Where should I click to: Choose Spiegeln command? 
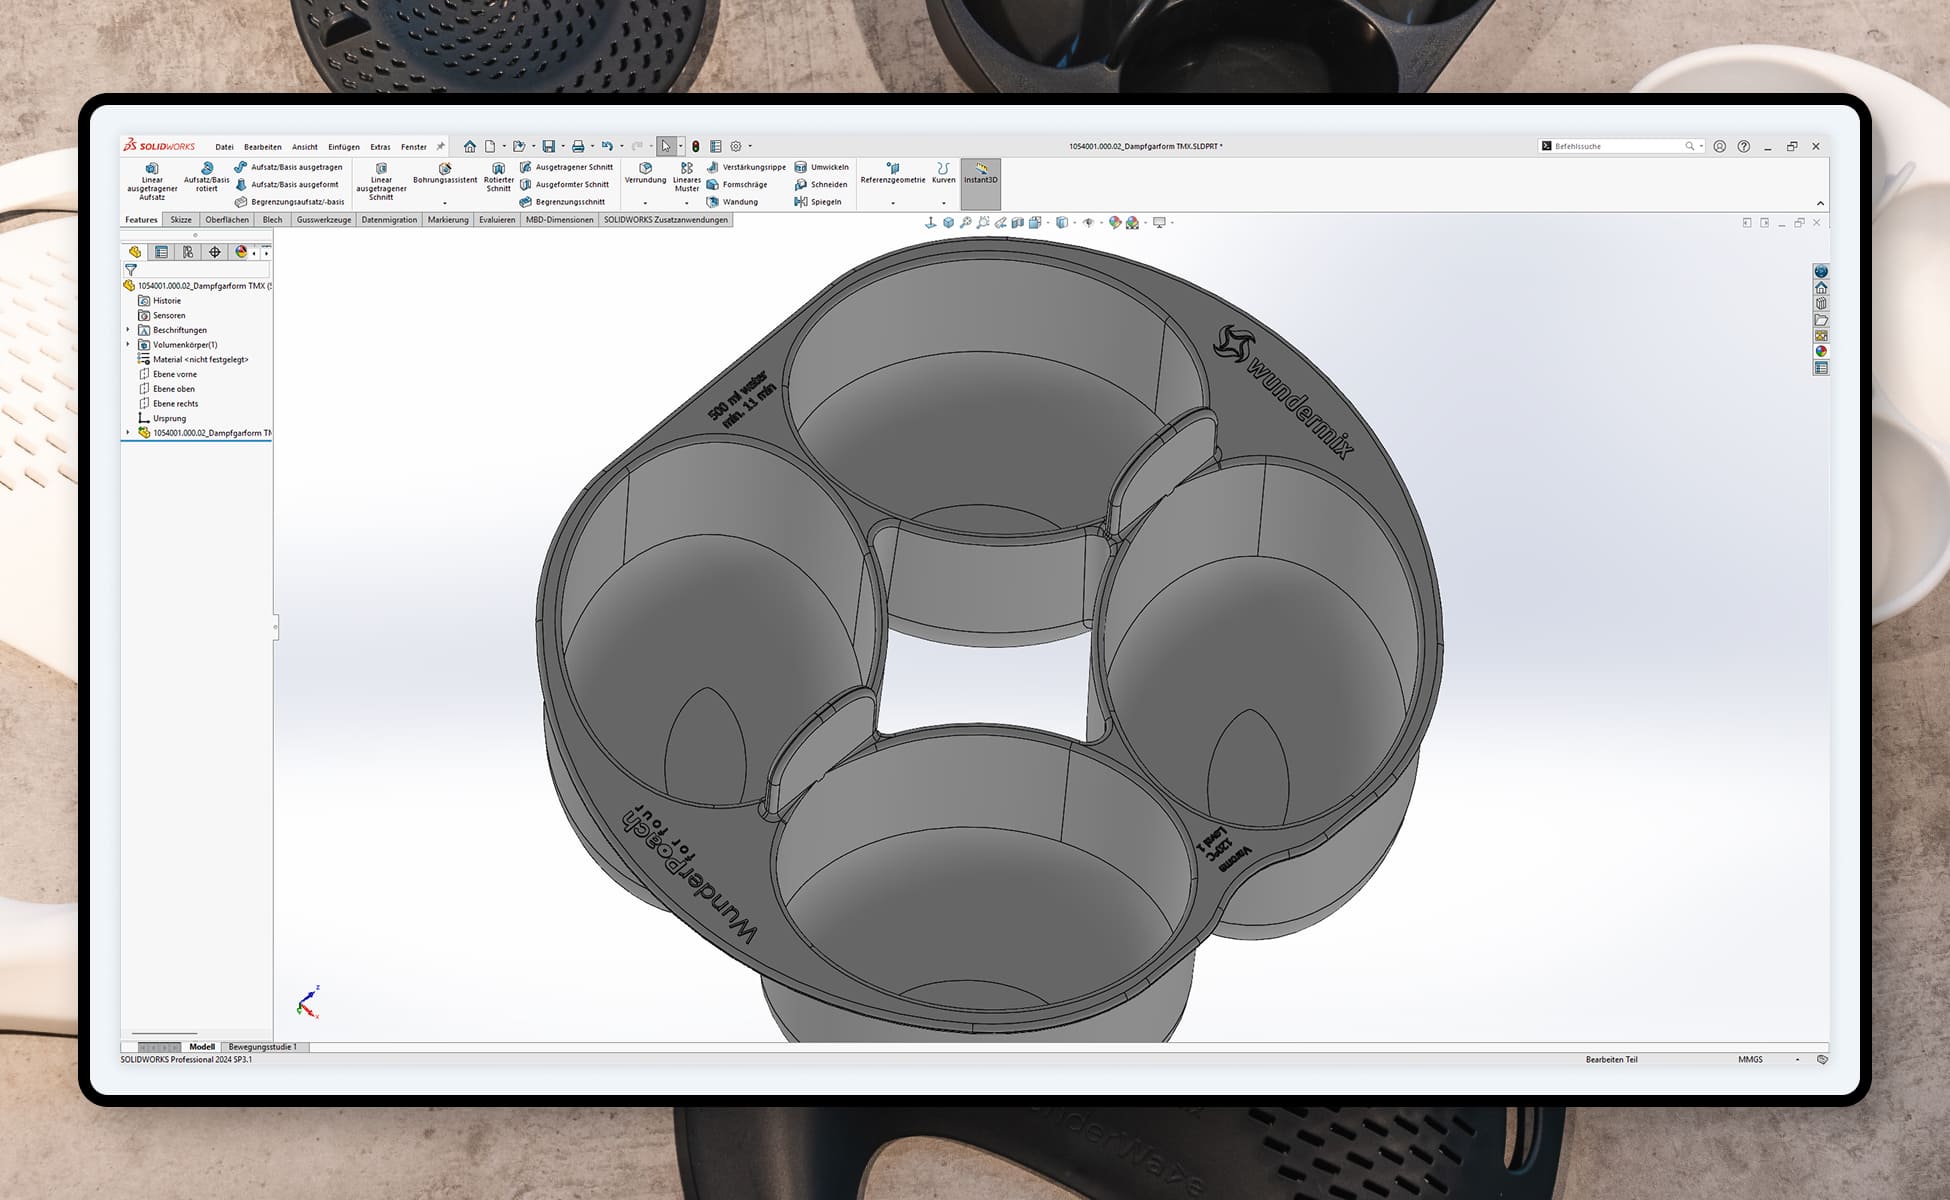click(817, 201)
